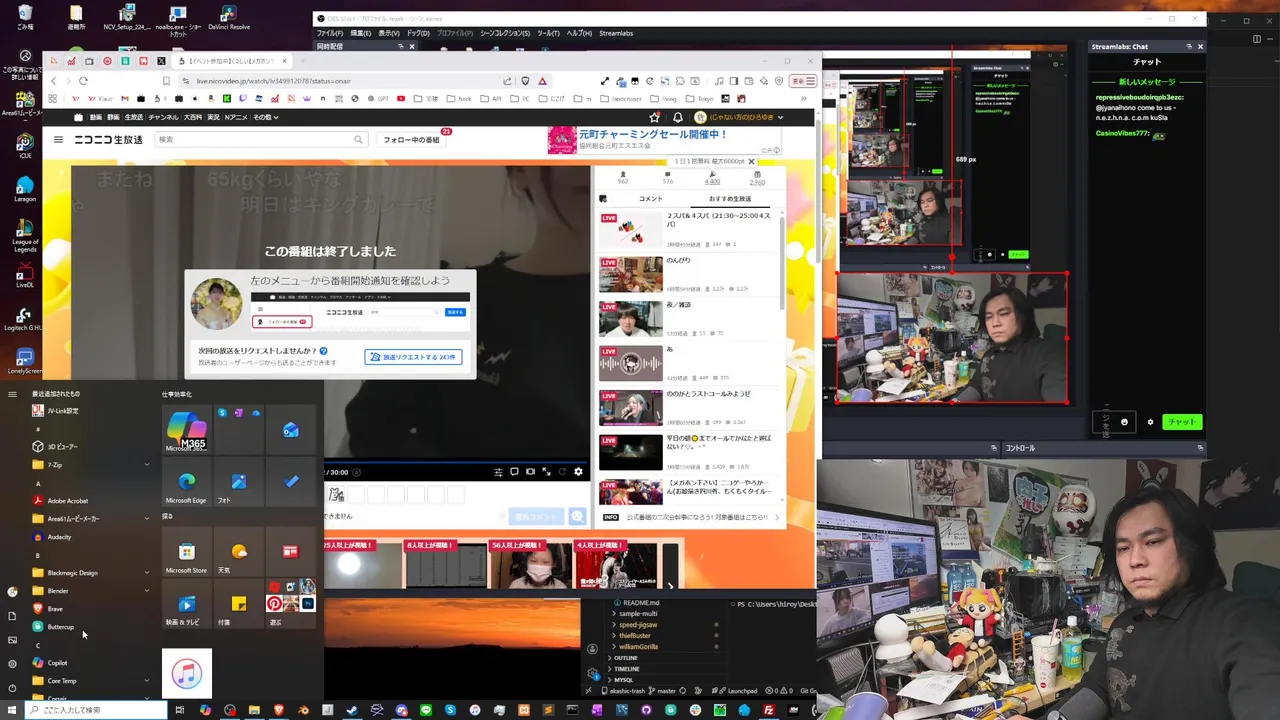The width and height of the screenshot is (1280, 720).
Task: Expand the thiefBuster folder in VS Code
Action: tap(634, 636)
